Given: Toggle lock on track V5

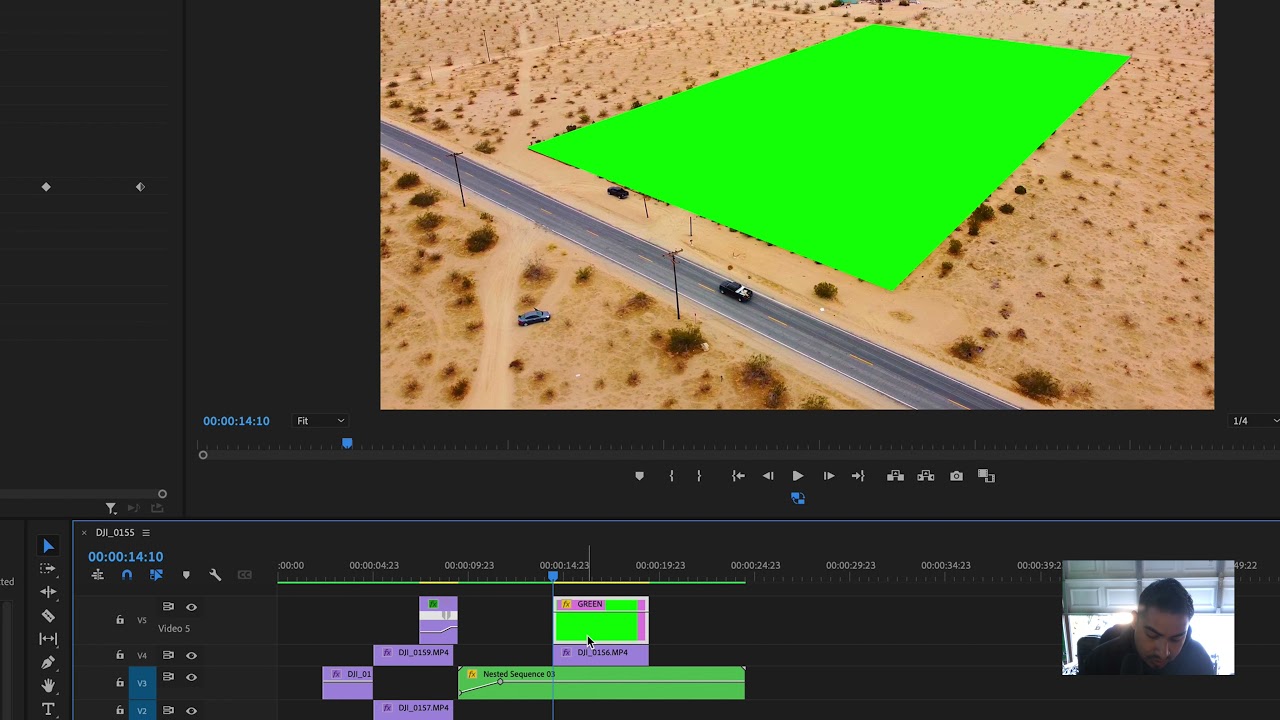Looking at the screenshot, I should point(120,620).
